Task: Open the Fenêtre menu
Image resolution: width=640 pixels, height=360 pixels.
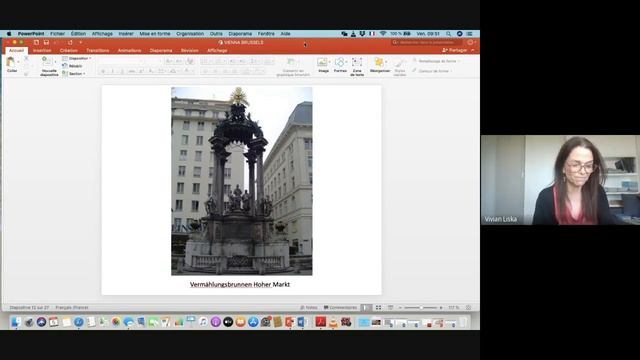Action: click(x=266, y=34)
